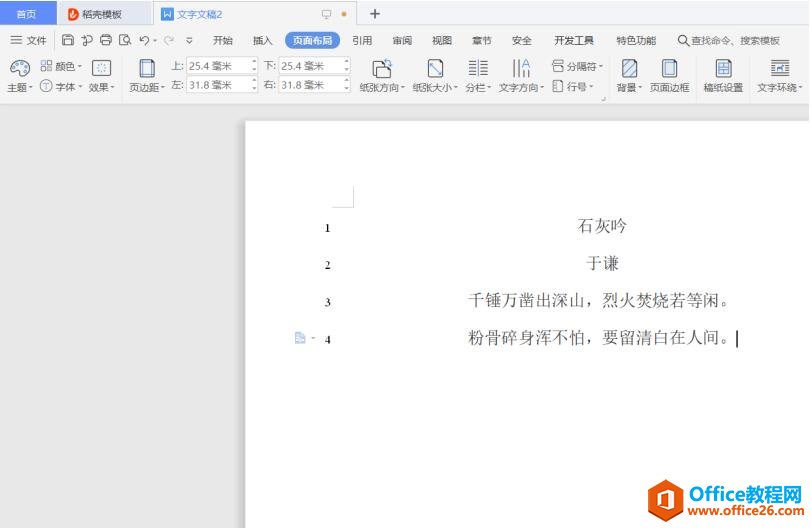Image resolution: width=811 pixels, height=528 pixels.
Task: Click the export to PDF icon beside Save
Action: [x=87, y=40]
